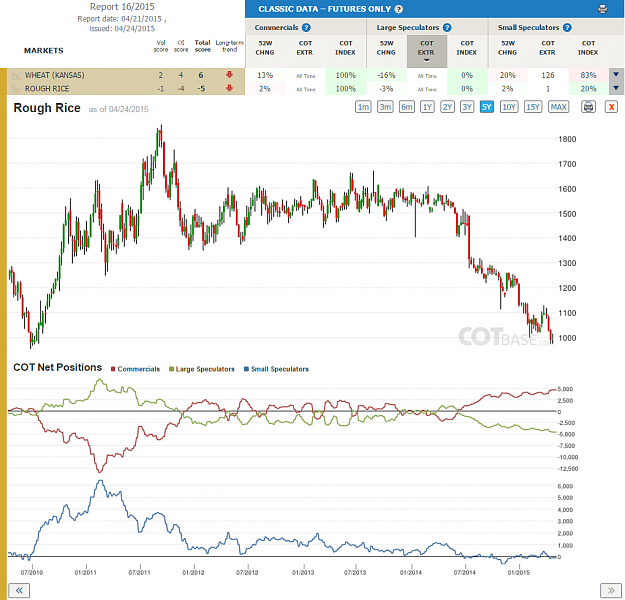Click the Wheat (Kansas) mini chart icon
This screenshot has height=600, width=625.
(16, 75)
